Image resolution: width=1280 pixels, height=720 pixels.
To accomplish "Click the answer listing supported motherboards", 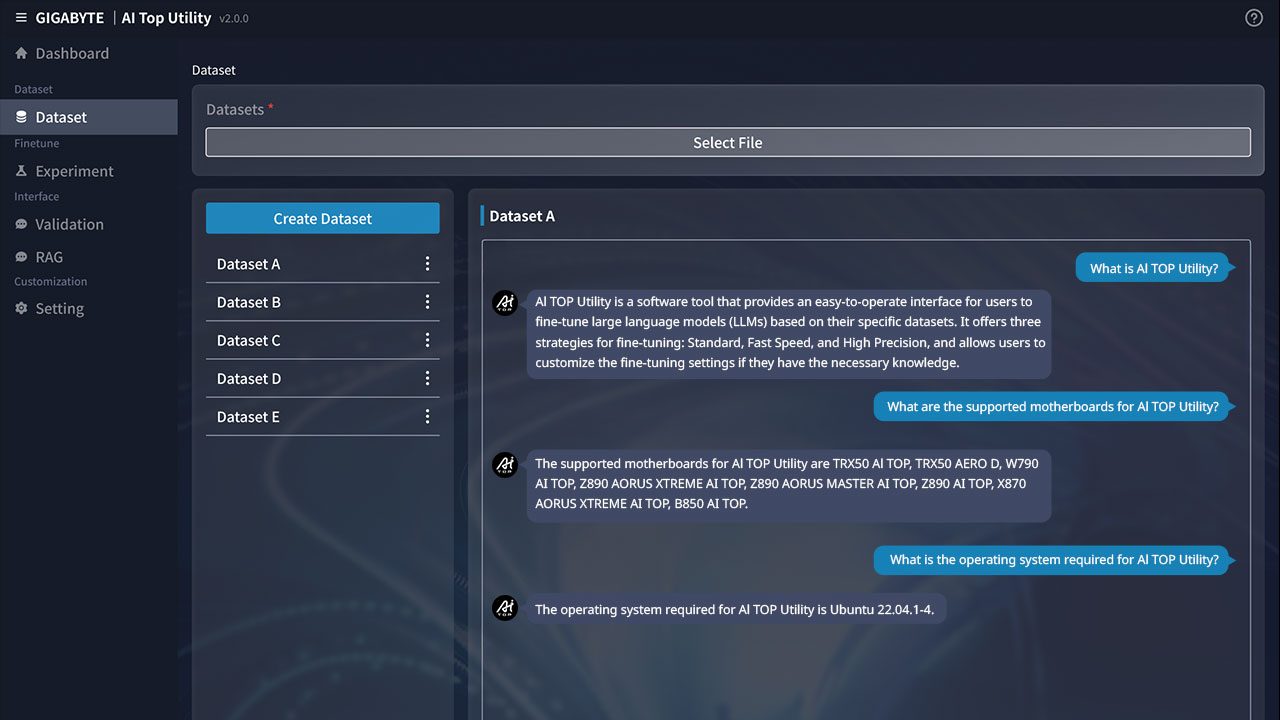I will [x=789, y=484].
